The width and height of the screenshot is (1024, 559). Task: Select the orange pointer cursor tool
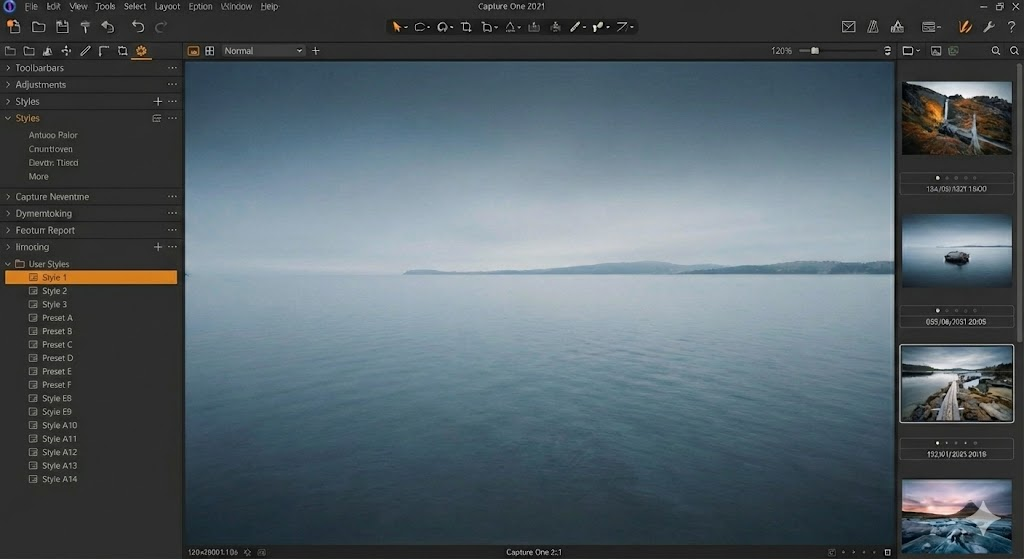pyautogui.click(x=396, y=27)
